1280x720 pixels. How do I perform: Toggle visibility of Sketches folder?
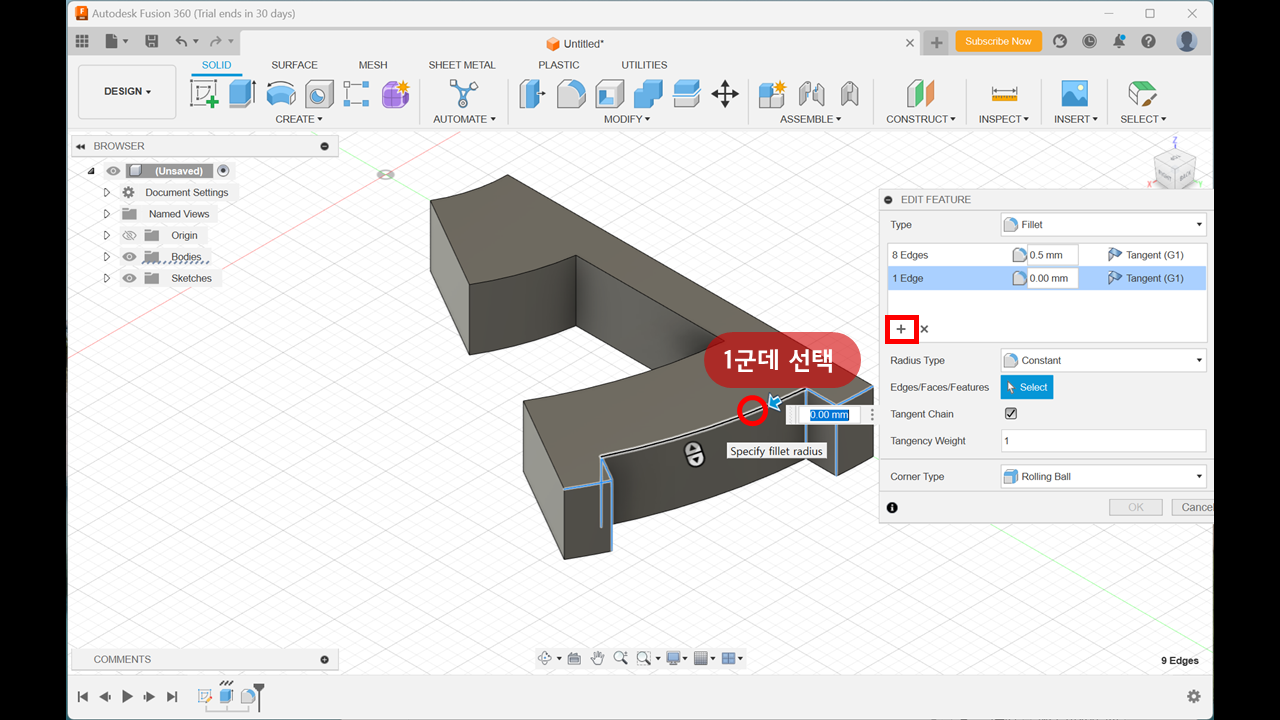[129, 278]
